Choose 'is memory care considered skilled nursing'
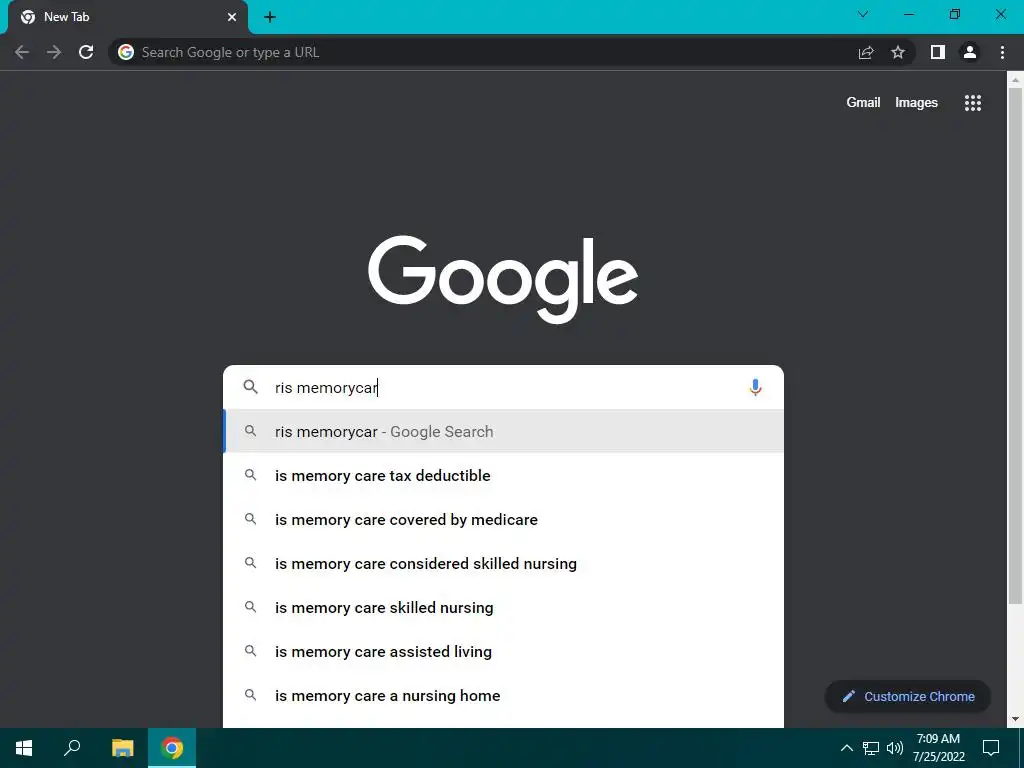1024x768 pixels. (504, 564)
